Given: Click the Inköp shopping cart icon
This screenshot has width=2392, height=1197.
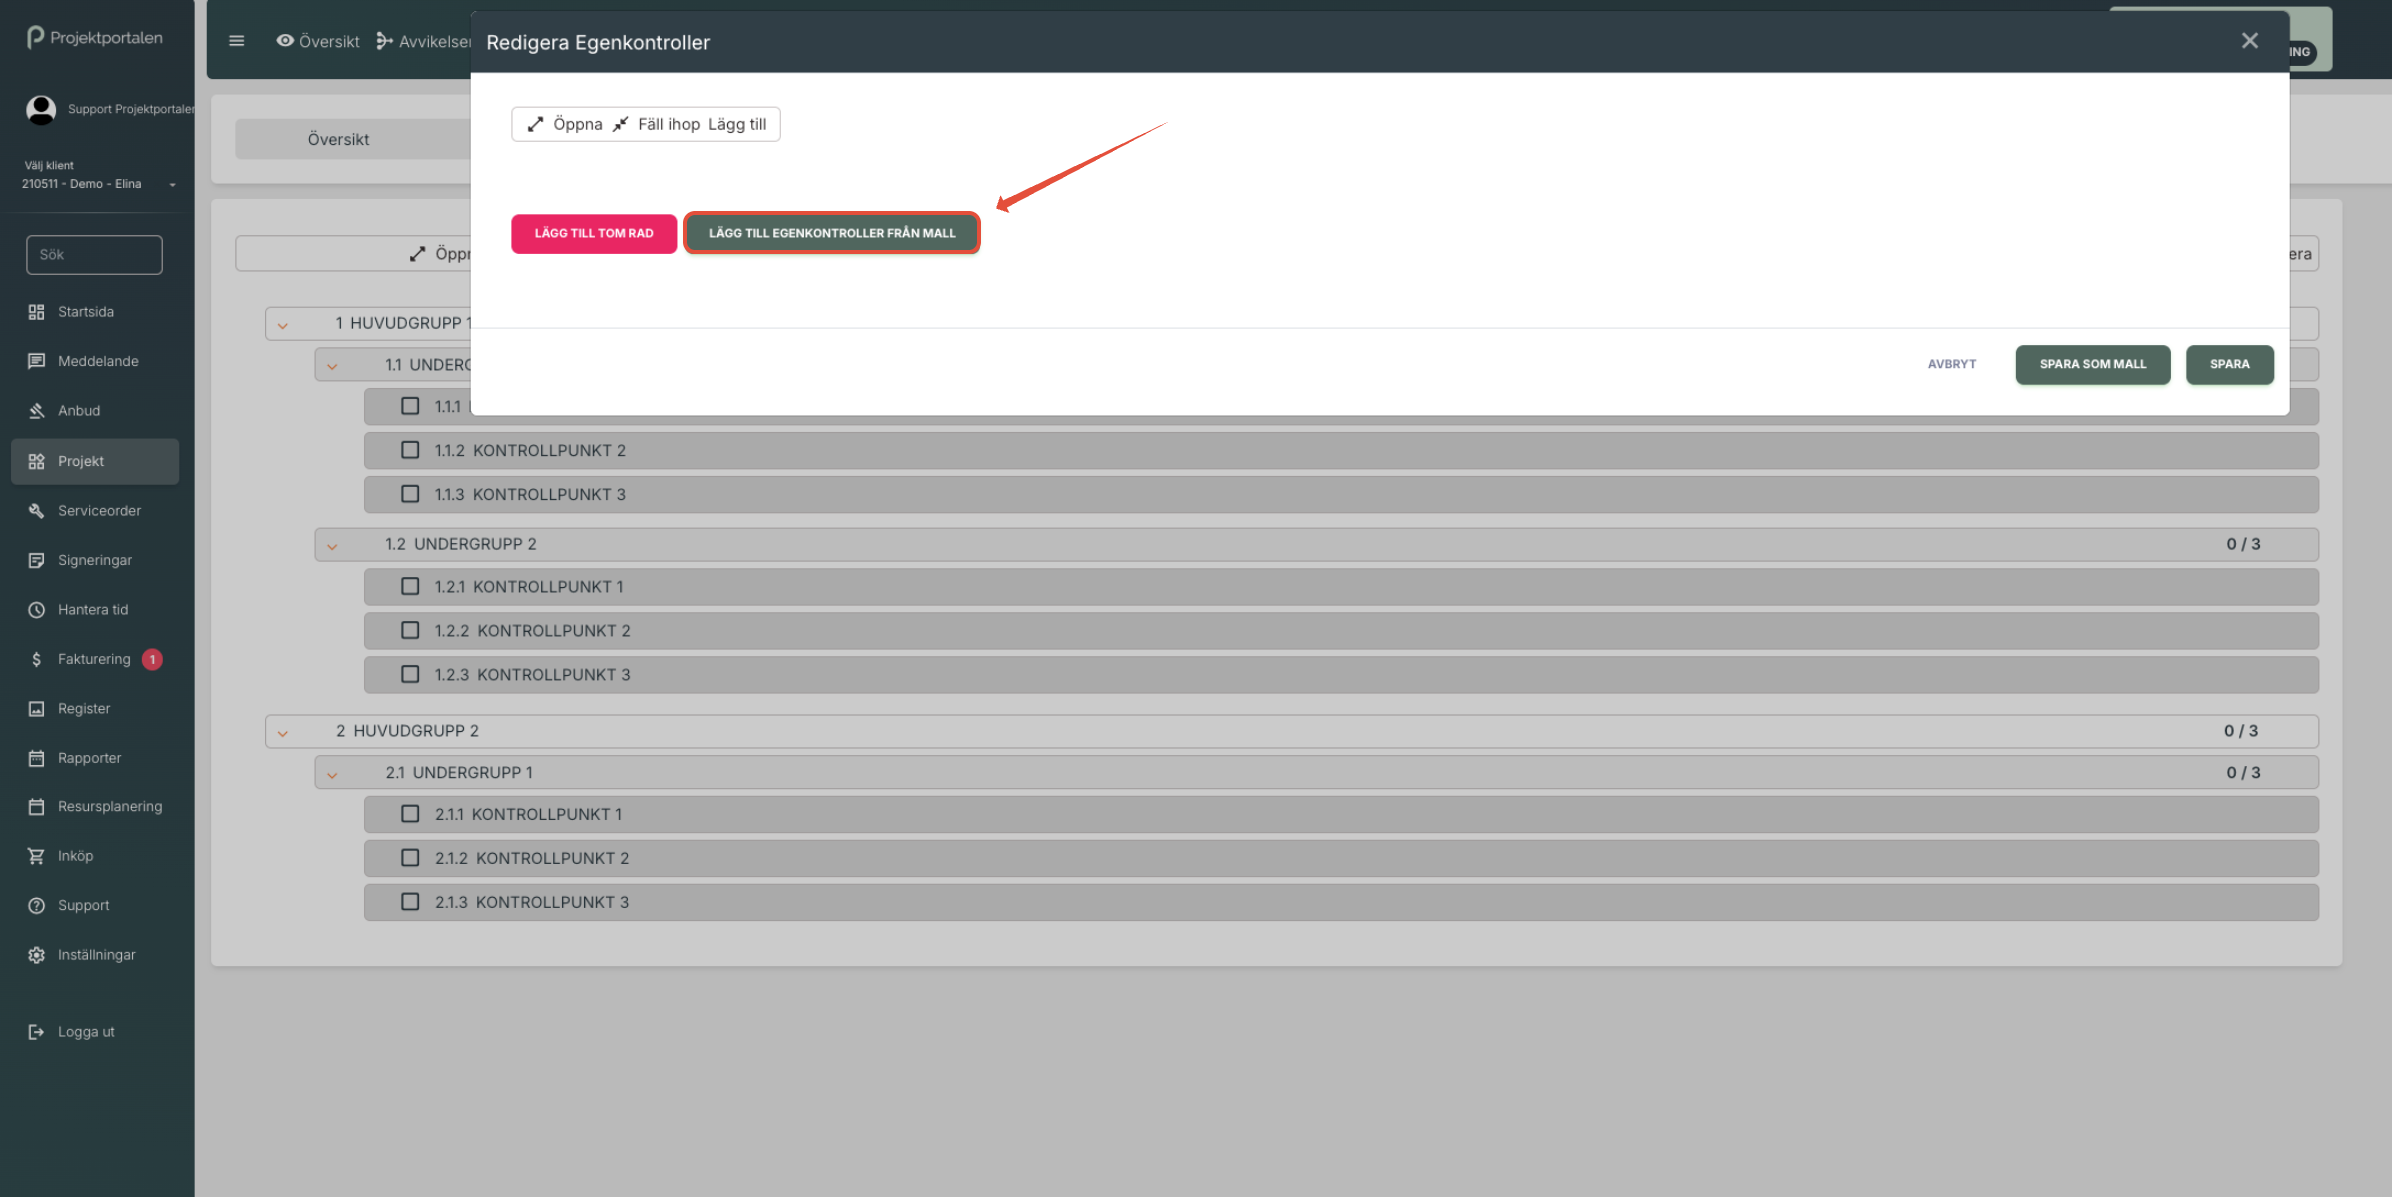Looking at the screenshot, I should click(37, 856).
